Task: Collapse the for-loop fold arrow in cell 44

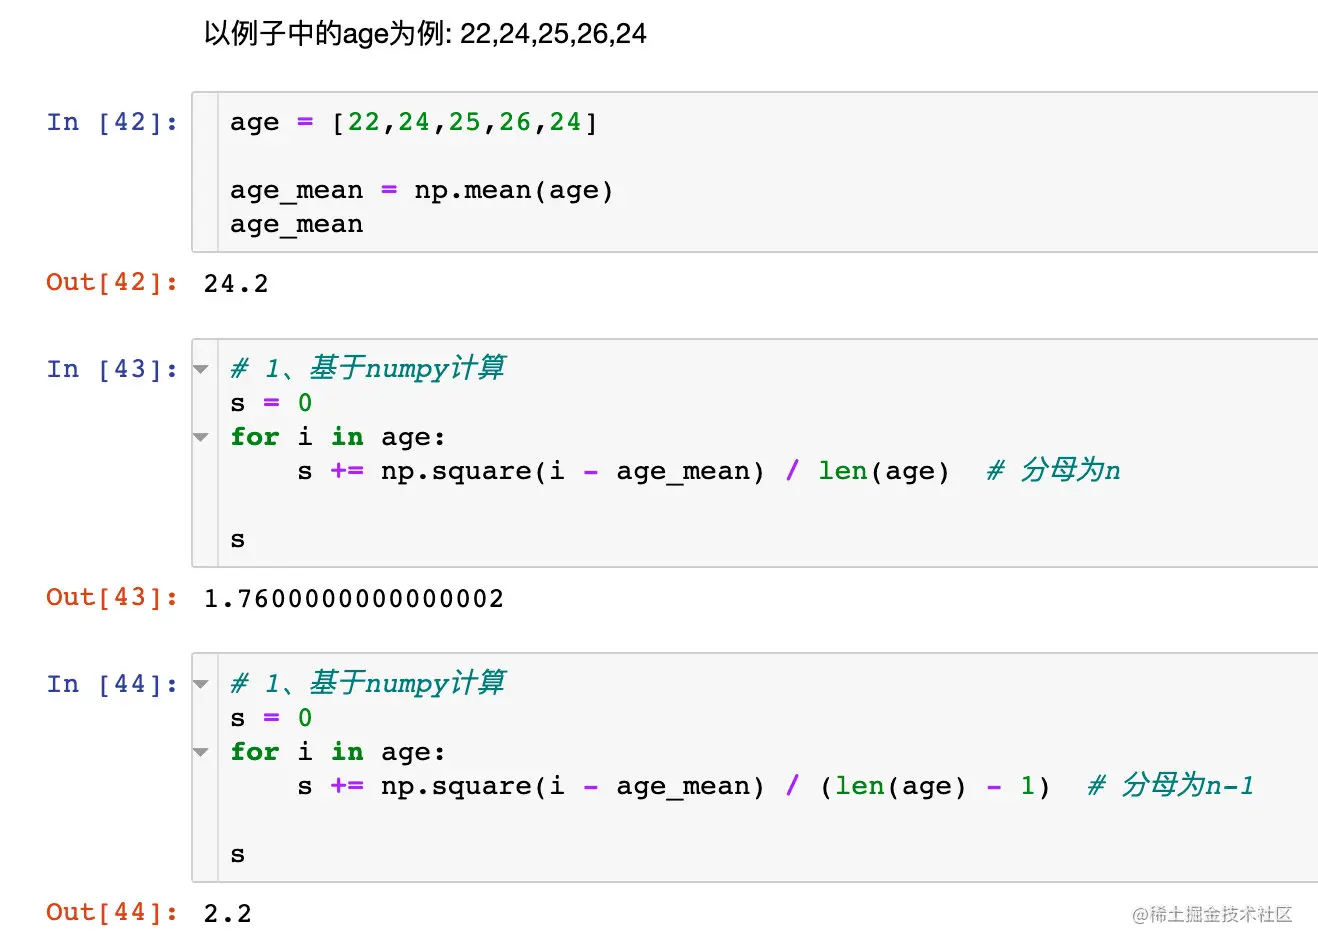Action: point(201,752)
